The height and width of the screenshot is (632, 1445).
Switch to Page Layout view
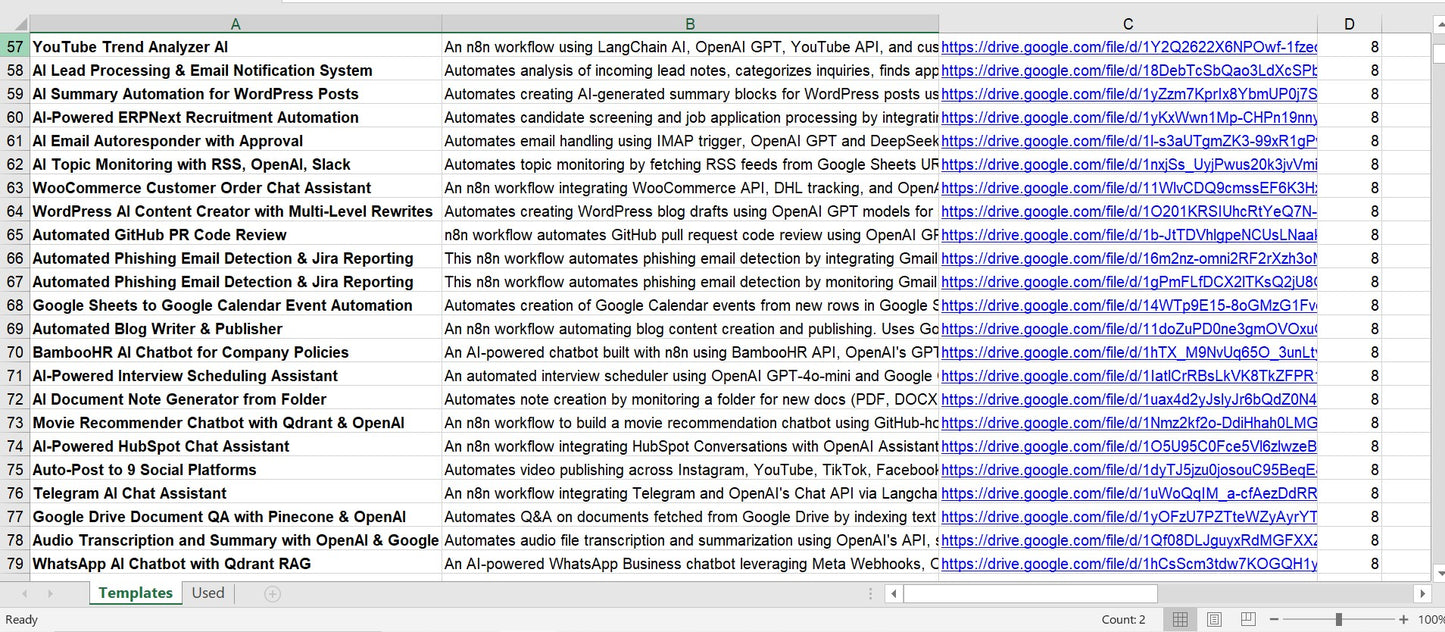pos(1214,620)
